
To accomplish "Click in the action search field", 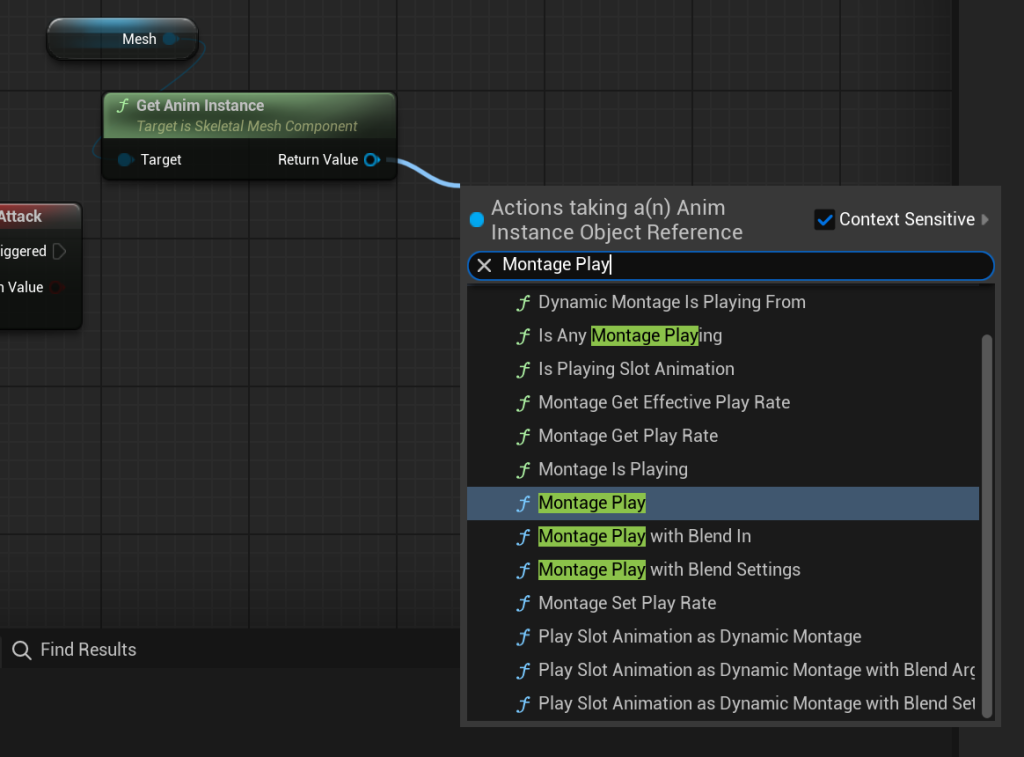I will click(x=731, y=265).
